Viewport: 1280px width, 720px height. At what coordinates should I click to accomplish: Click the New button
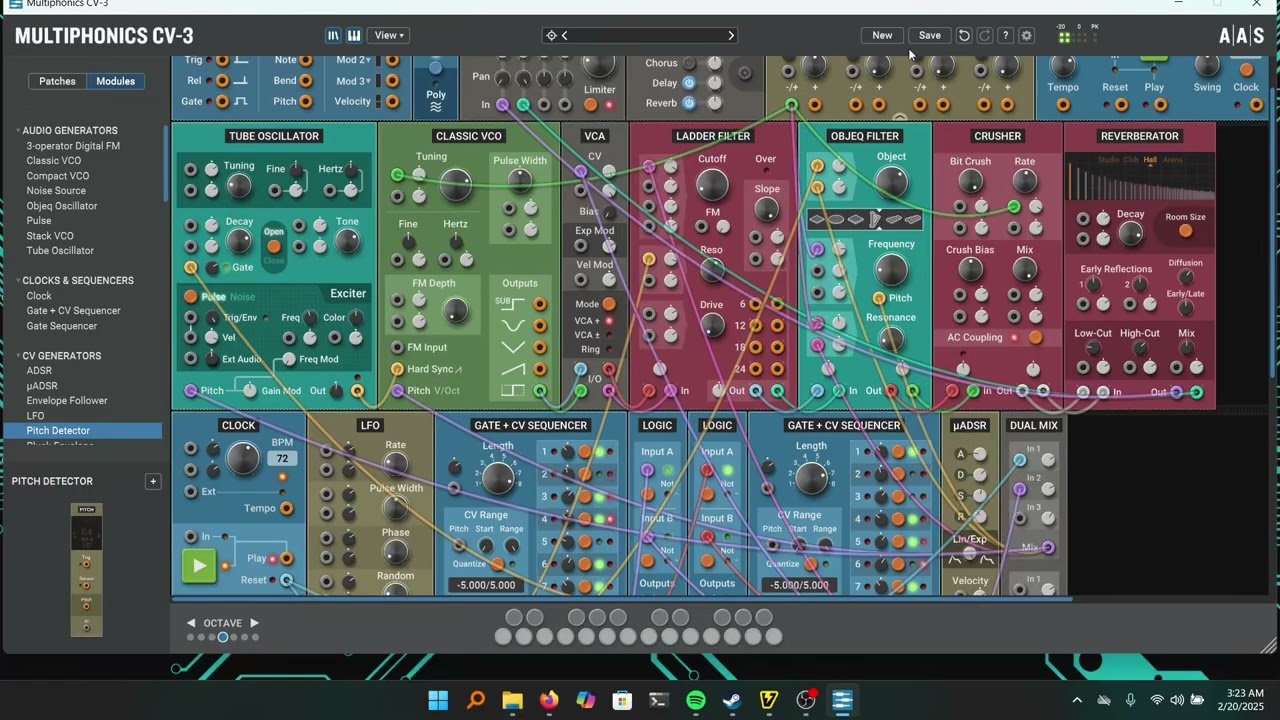coord(882,35)
